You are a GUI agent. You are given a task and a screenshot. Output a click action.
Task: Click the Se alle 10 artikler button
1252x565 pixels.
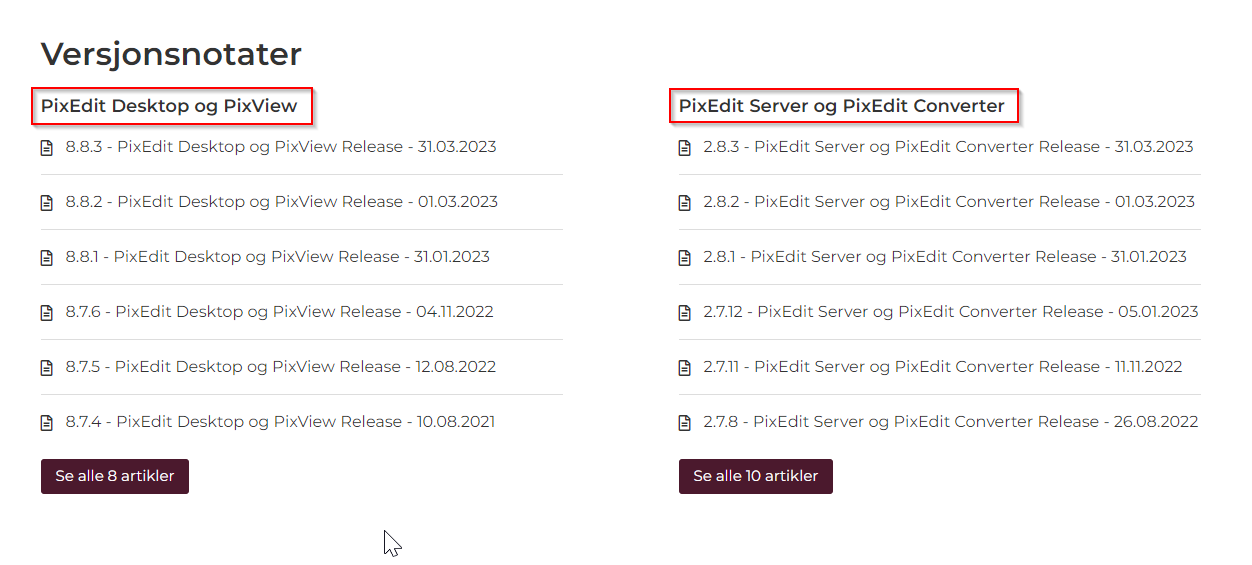point(756,476)
